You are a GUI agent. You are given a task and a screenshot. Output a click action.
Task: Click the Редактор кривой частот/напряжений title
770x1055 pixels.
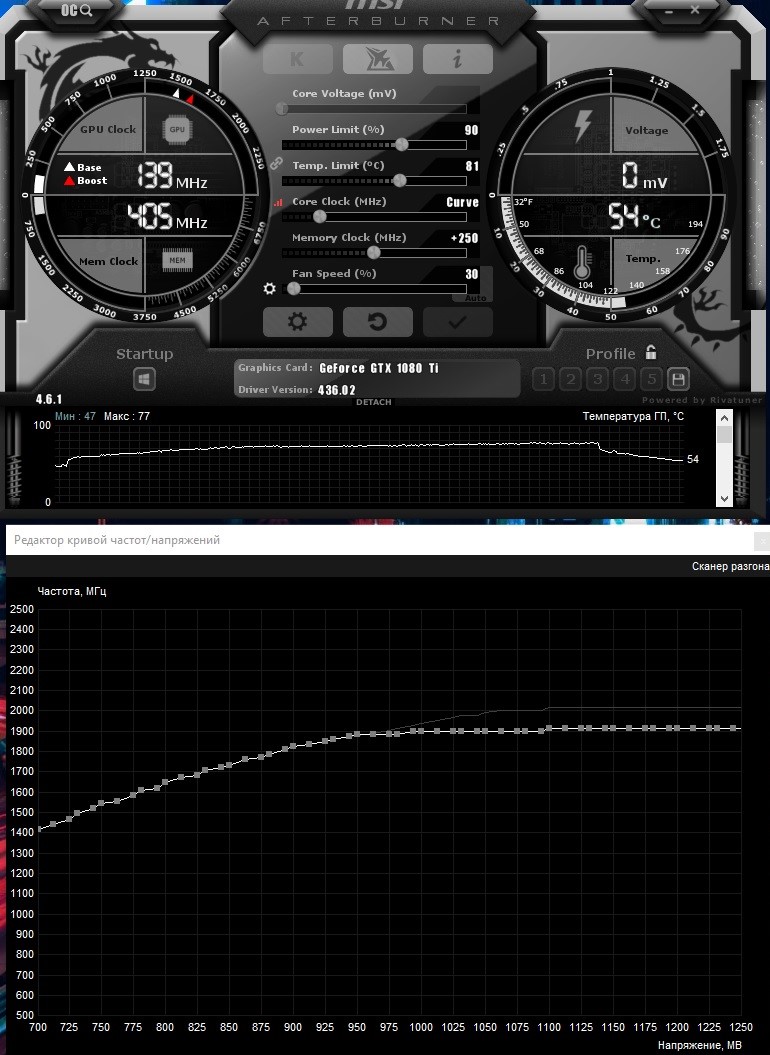pyautogui.click(x=117, y=540)
